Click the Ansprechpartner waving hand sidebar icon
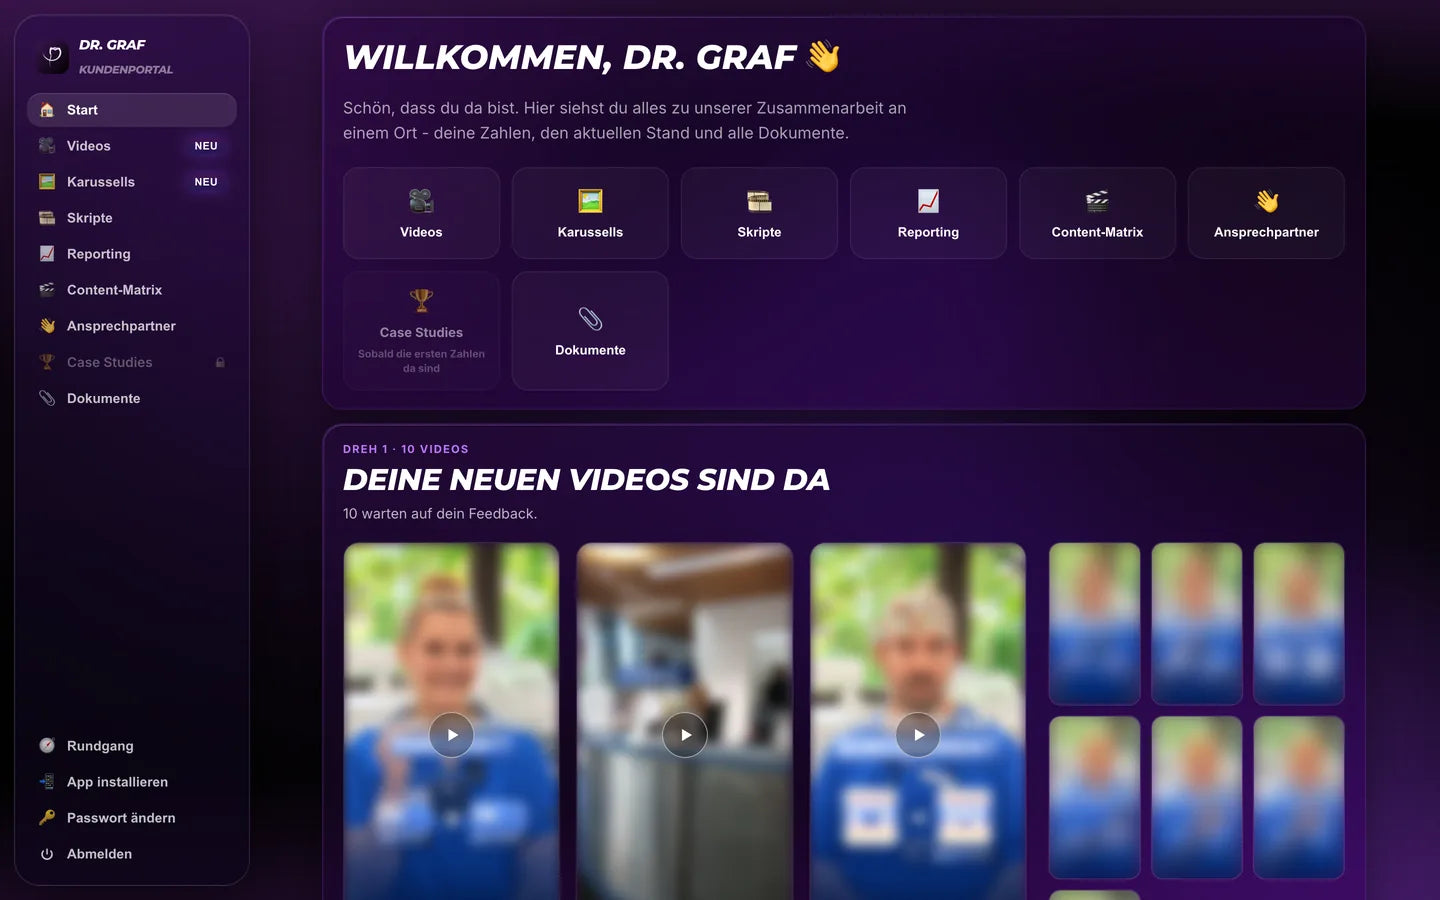1440x900 pixels. tap(47, 326)
